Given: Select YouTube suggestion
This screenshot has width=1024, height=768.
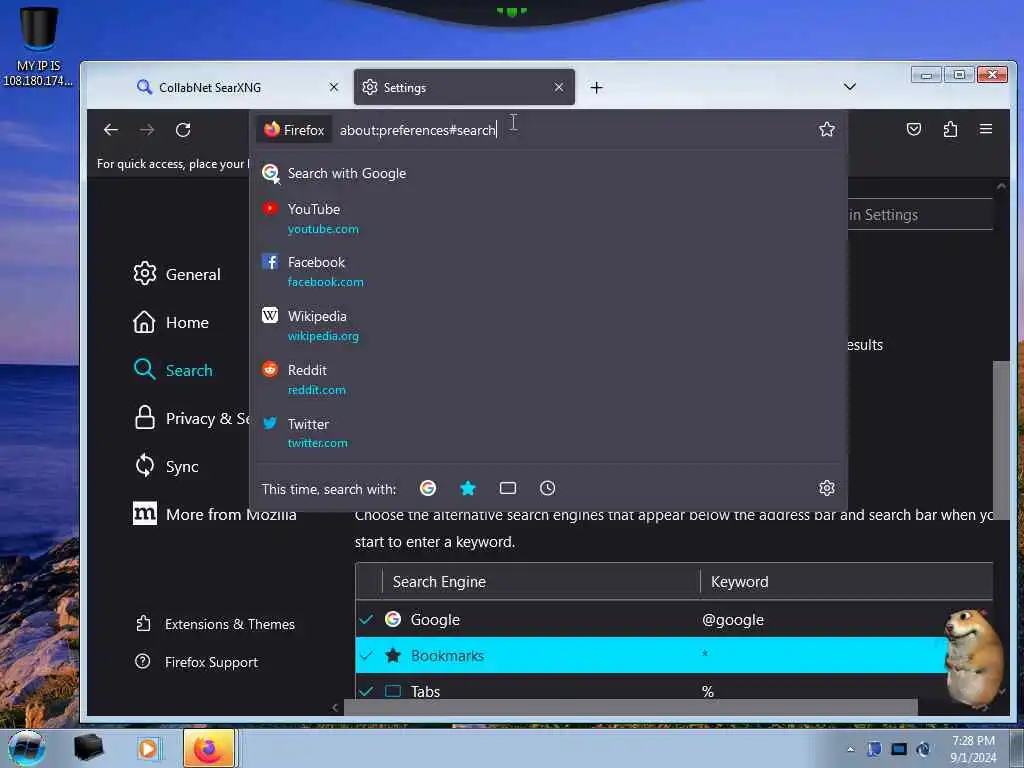Looking at the screenshot, I should (548, 218).
